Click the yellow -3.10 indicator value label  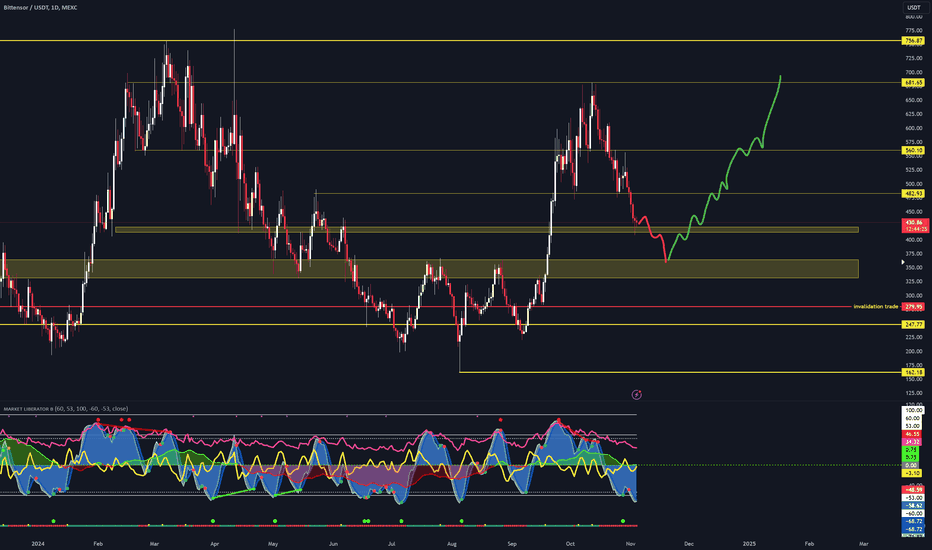point(913,473)
